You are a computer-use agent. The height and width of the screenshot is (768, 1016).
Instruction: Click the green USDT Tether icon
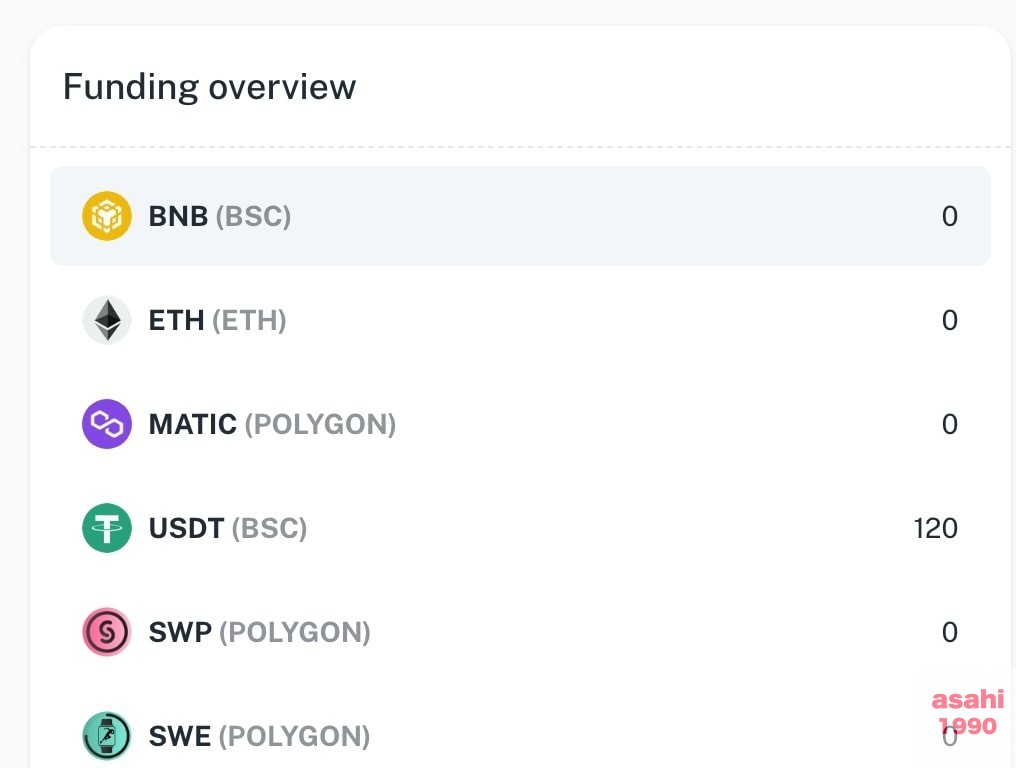click(107, 528)
